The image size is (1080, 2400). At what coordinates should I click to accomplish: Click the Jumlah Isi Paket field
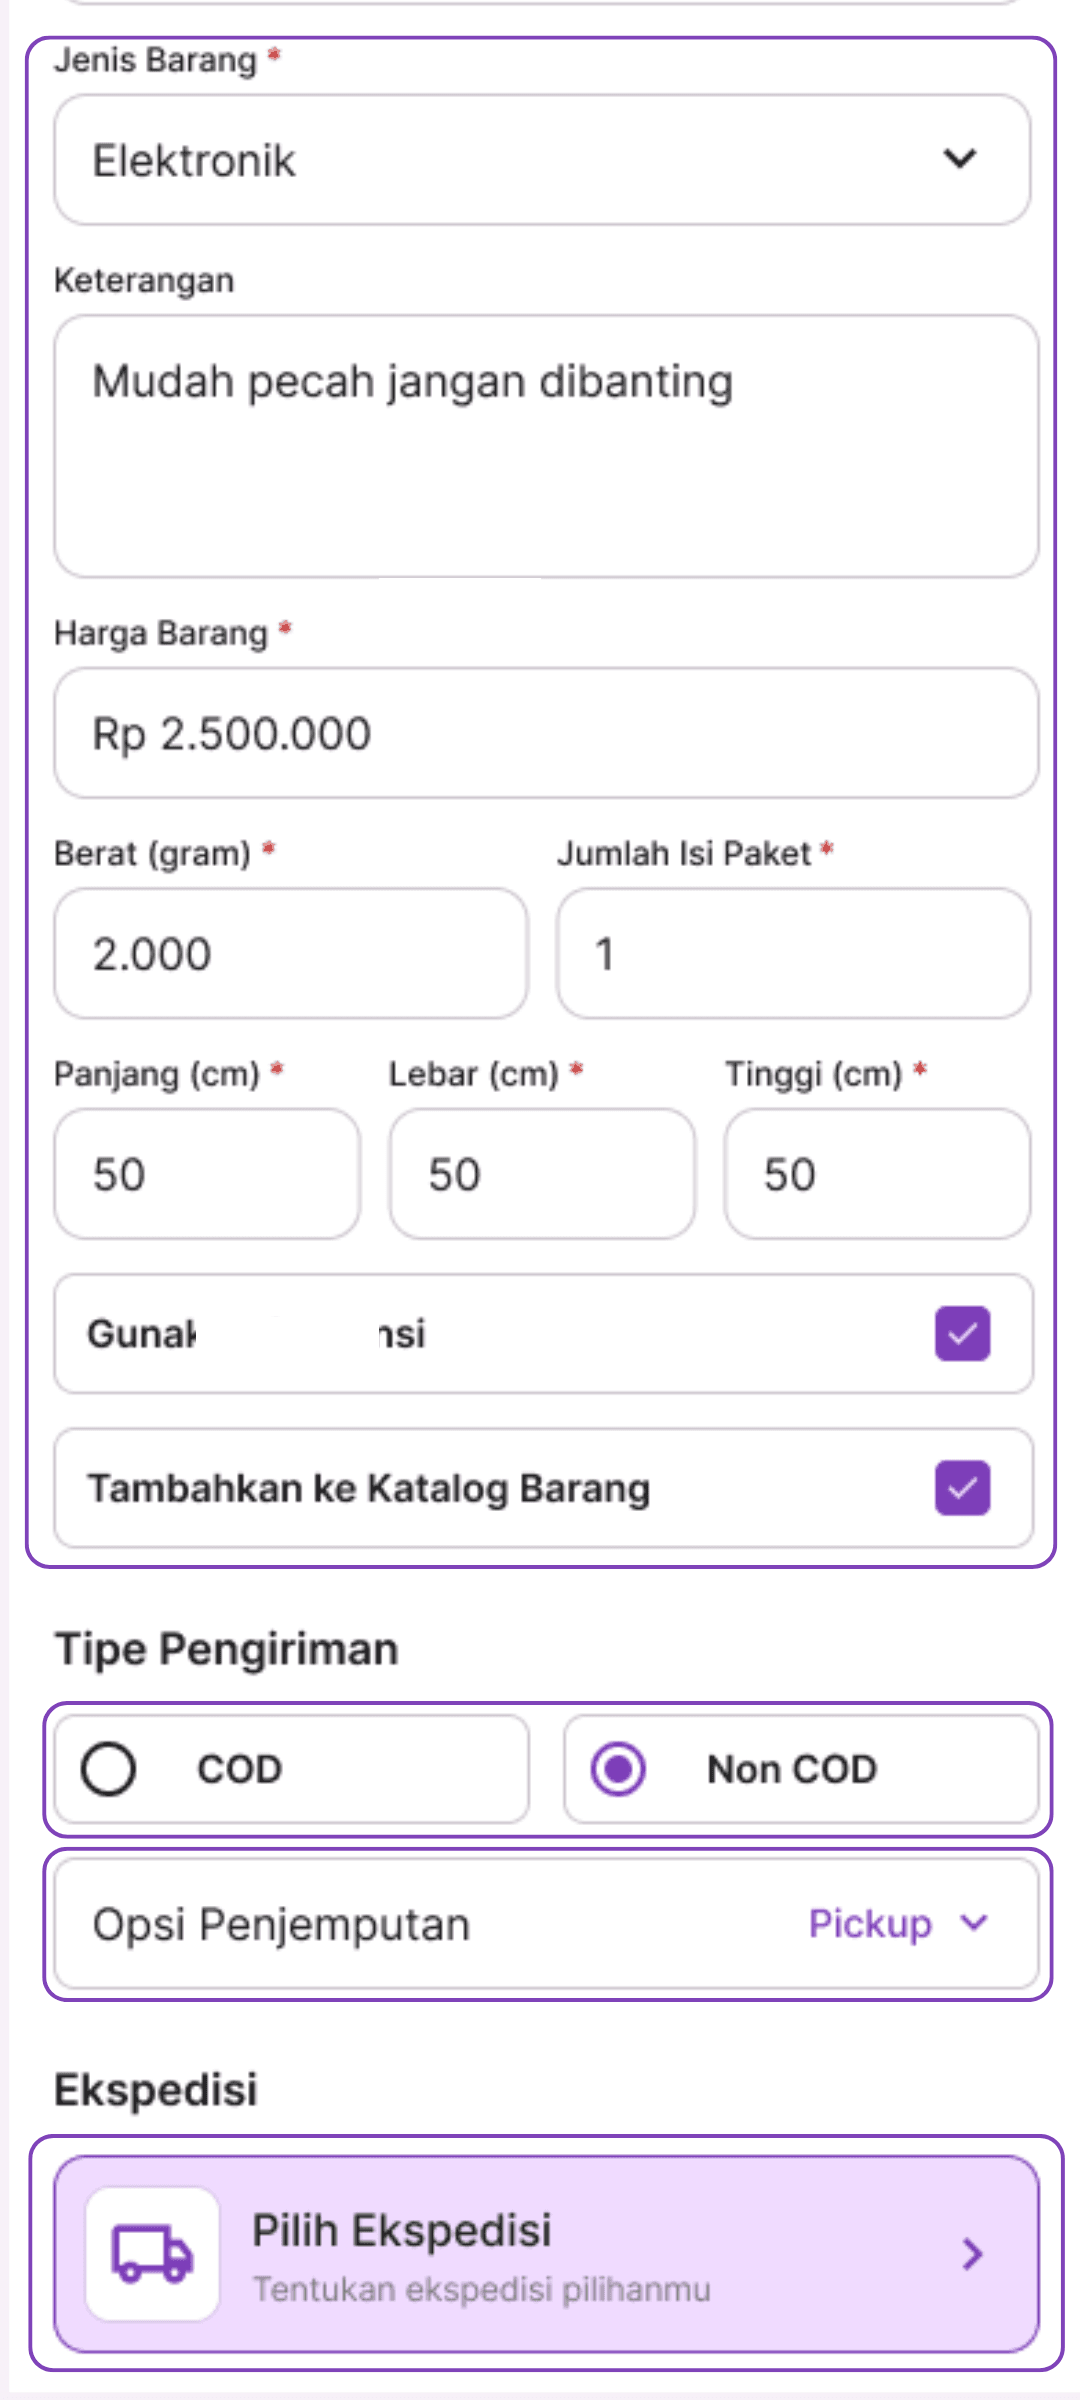(x=793, y=953)
